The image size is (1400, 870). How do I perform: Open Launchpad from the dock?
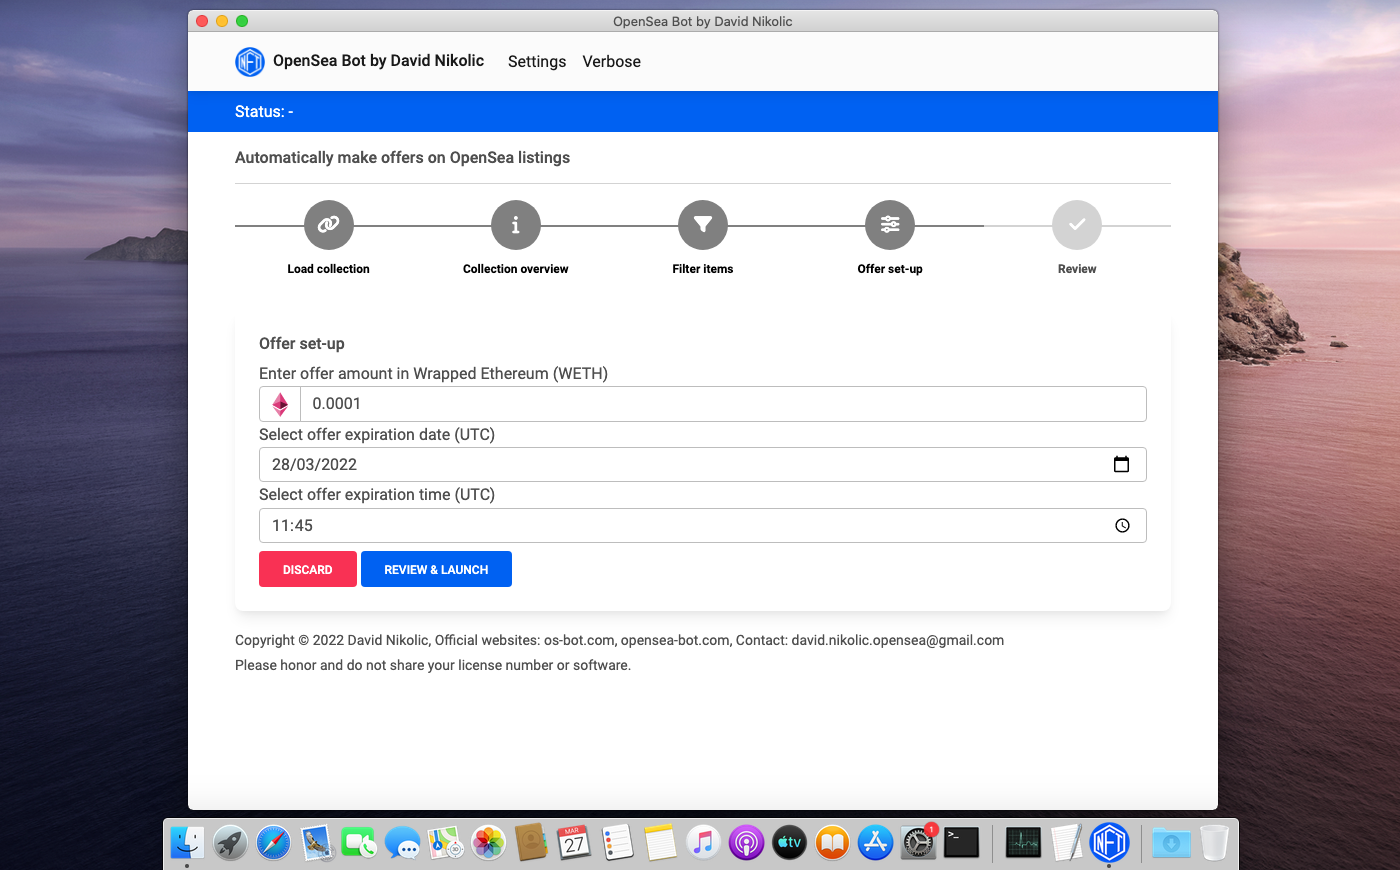pyautogui.click(x=230, y=843)
